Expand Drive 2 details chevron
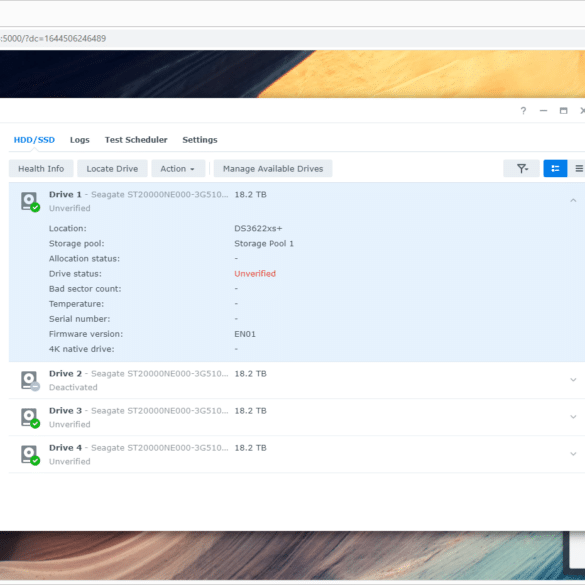Image resolution: width=585 pixels, height=585 pixels. 573,380
